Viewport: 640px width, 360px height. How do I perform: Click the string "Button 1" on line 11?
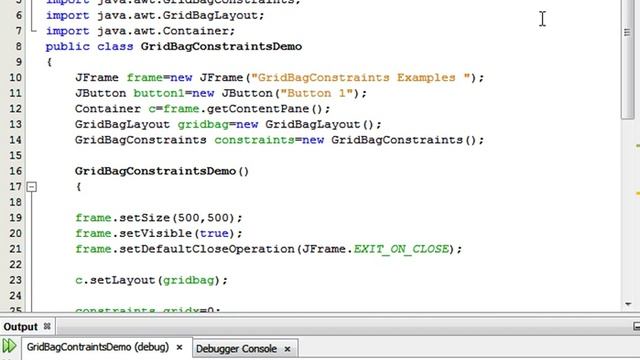[x=316, y=93]
